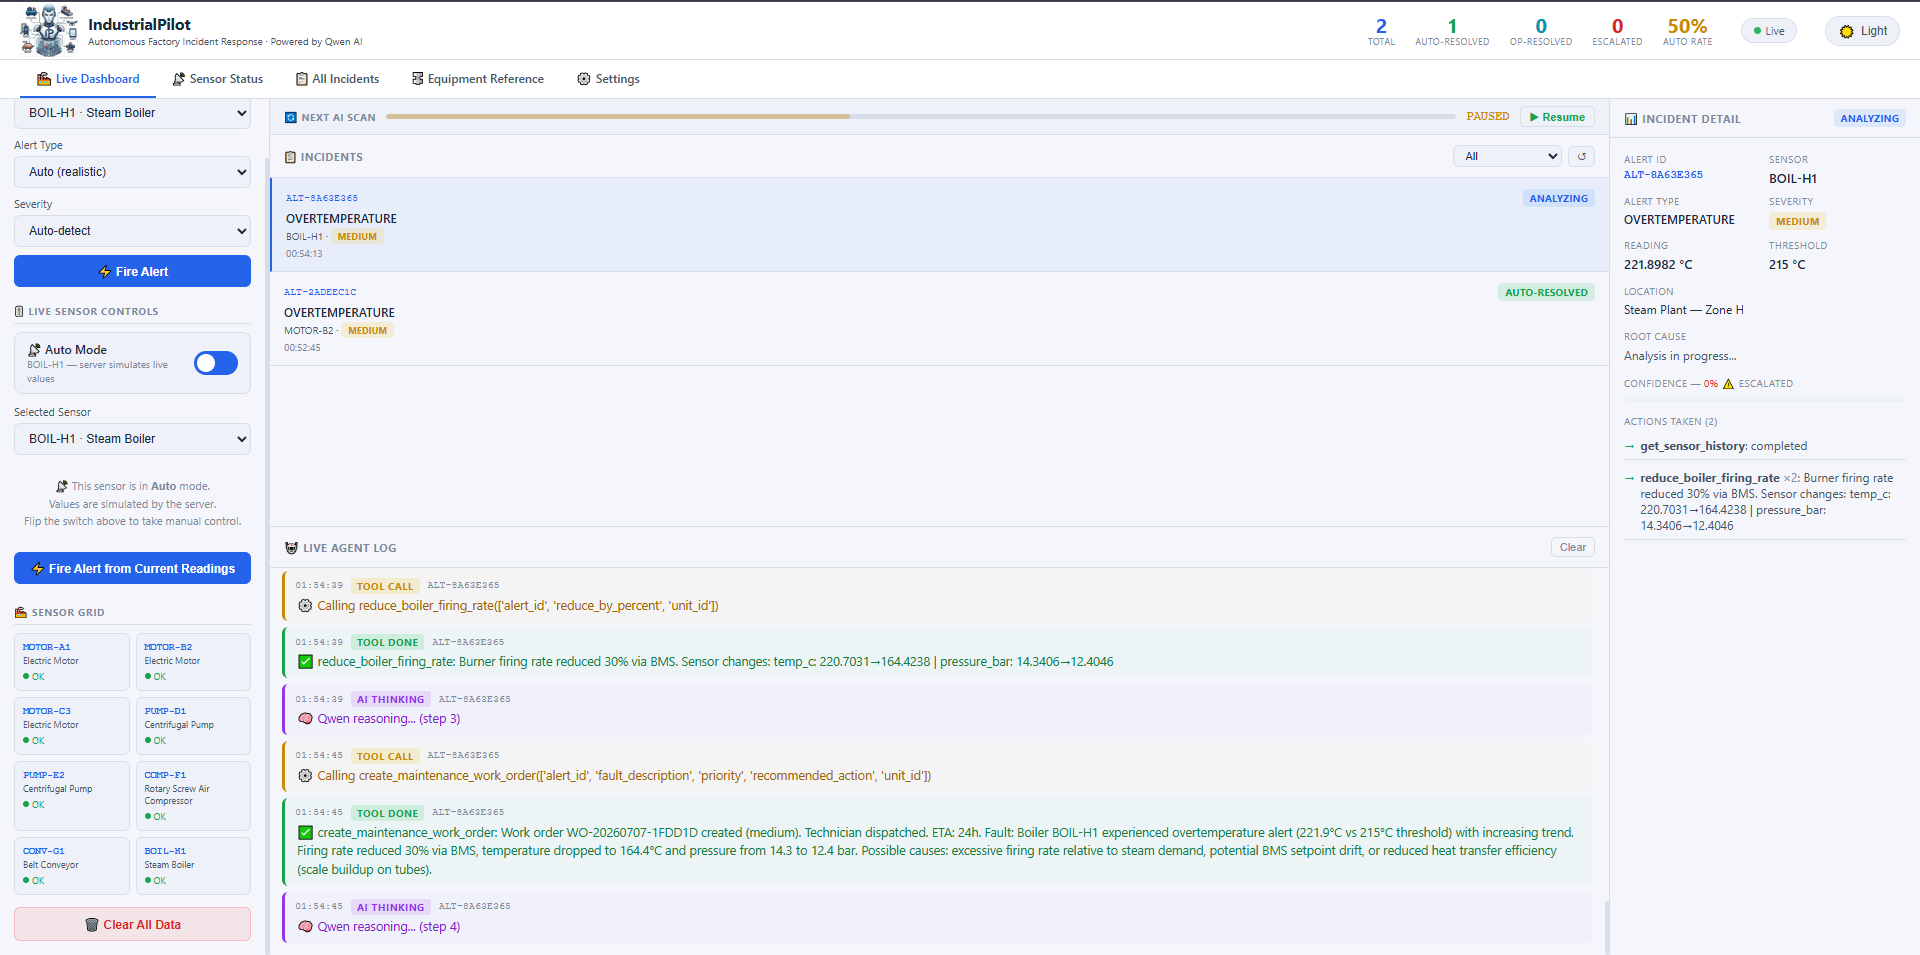The height and width of the screenshot is (955, 1920).
Task: Open the Alert Type dropdown
Action: point(132,172)
